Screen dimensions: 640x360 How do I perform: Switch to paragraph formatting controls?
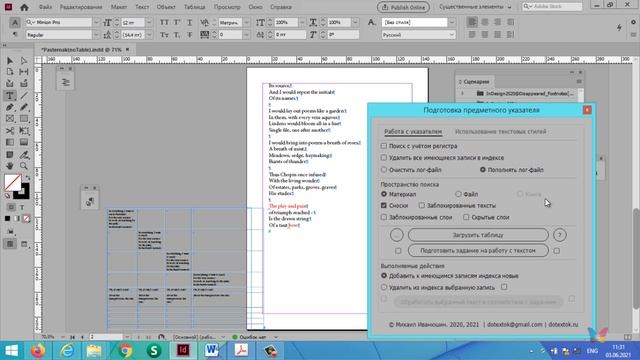15,35
